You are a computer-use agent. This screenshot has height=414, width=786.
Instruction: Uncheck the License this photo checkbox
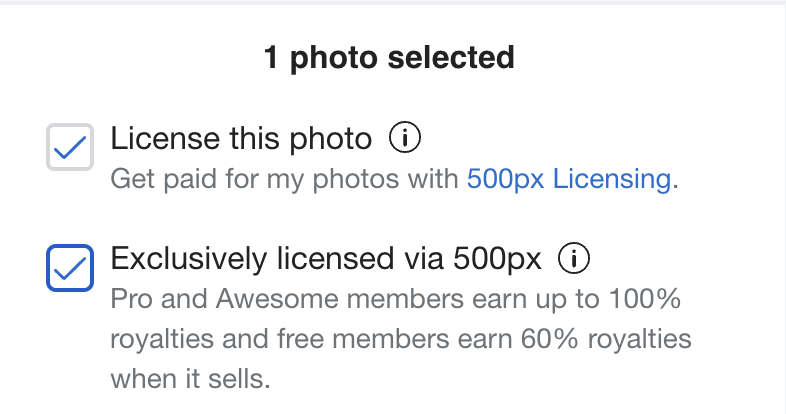(70, 147)
